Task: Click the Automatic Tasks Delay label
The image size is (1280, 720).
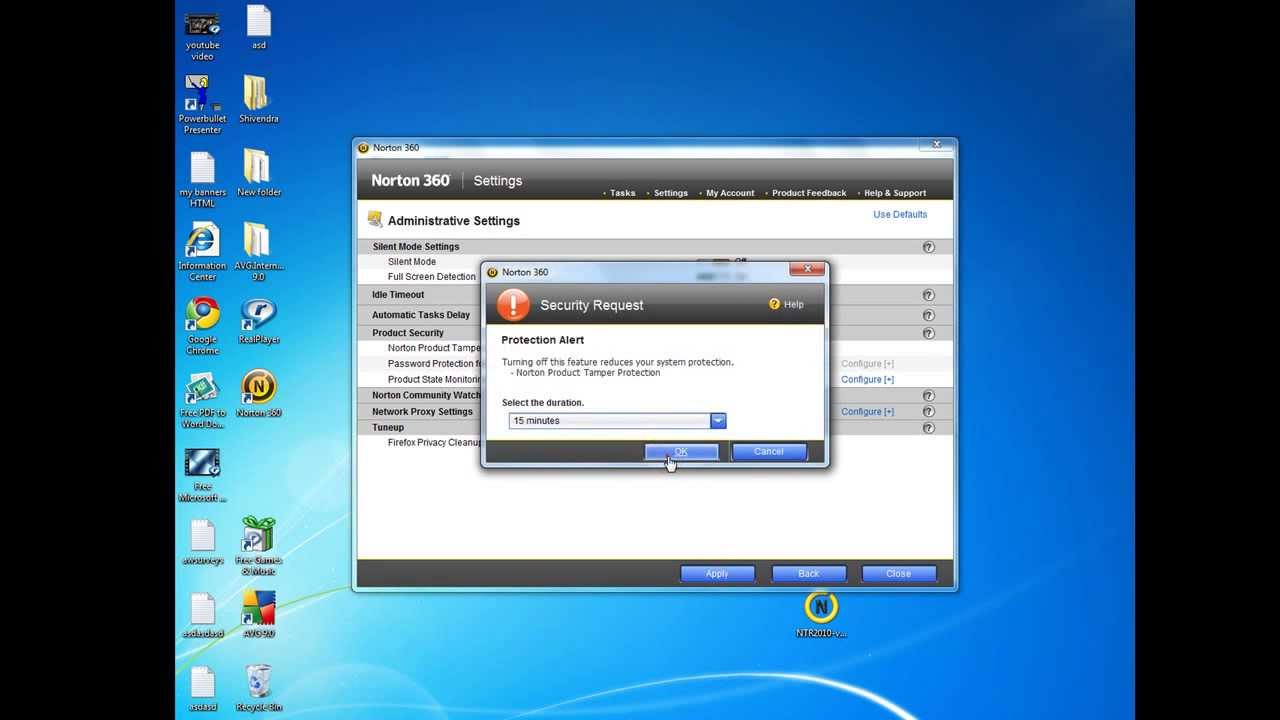Action: [x=421, y=315]
